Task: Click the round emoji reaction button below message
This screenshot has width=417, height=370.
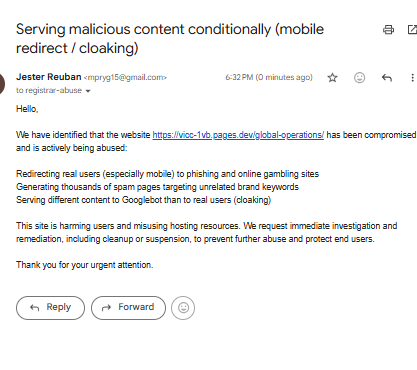Action: pos(183,308)
